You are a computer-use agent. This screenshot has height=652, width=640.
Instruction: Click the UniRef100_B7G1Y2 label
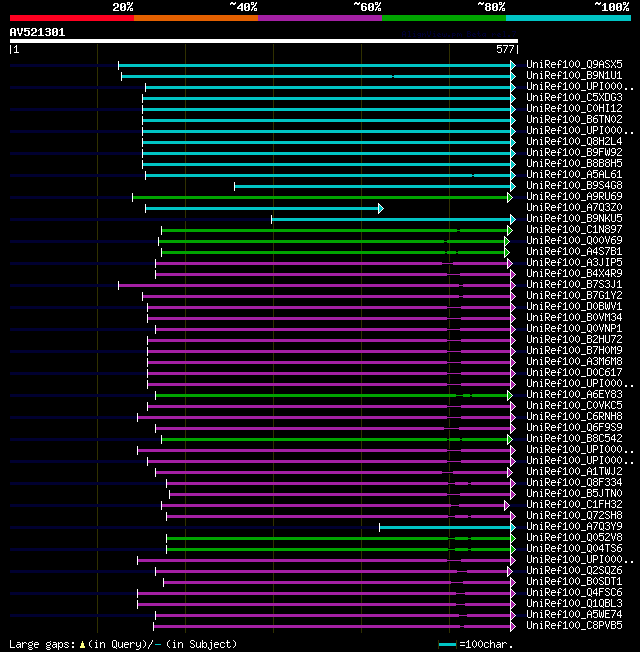(x=574, y=296)
